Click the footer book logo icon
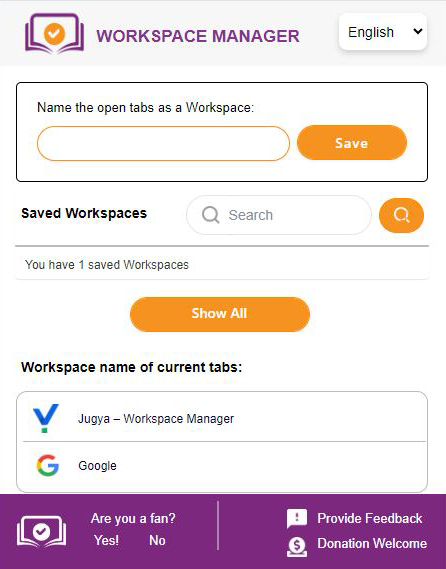 click(41, 532)
